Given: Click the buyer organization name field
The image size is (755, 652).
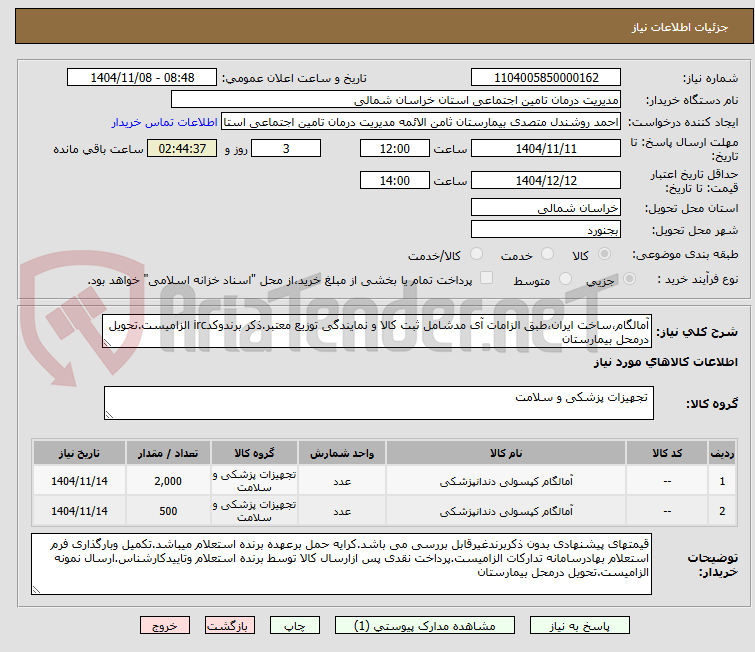Looking at the screenshot, I should pos(396,100).
